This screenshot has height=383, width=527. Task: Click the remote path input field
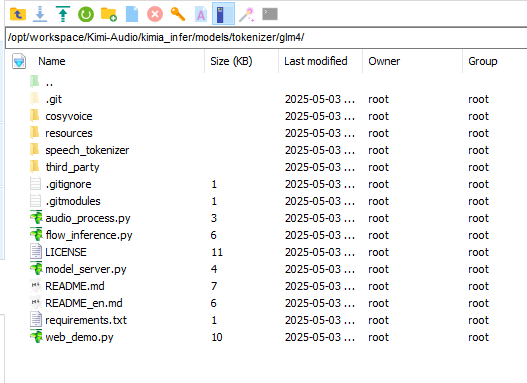(x=266, y=37)
